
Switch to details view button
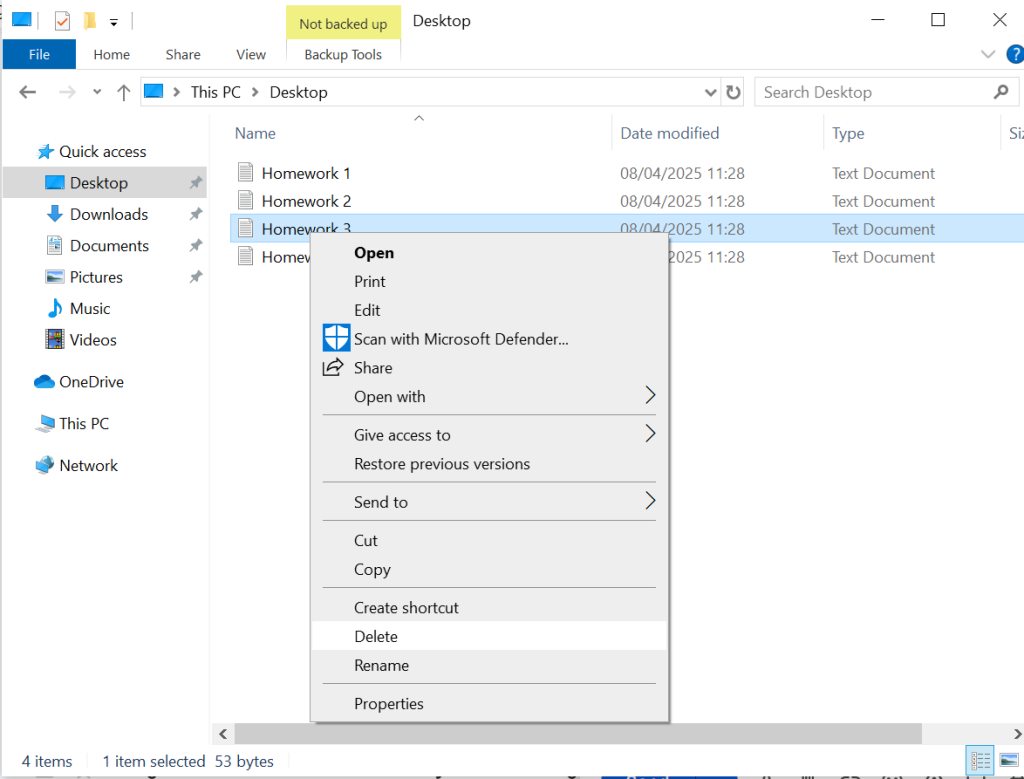(980, 761)
